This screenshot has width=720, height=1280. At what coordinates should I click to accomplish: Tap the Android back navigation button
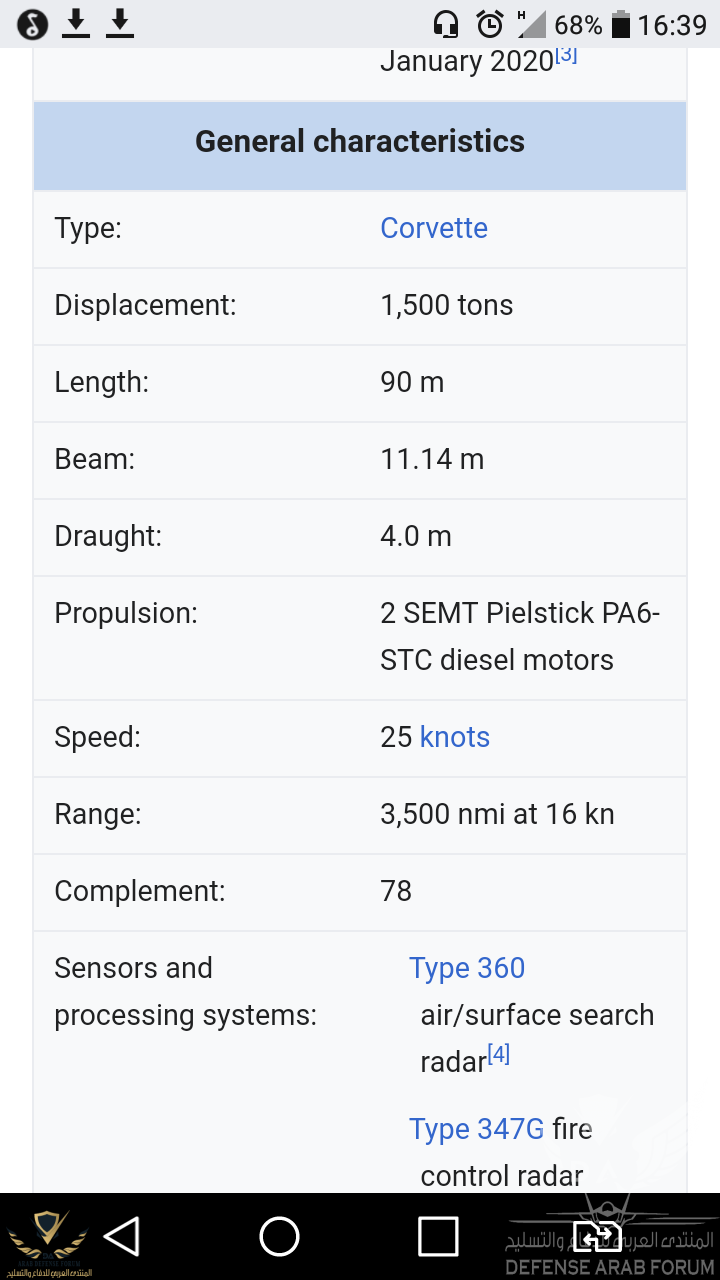pos(122,1237)
